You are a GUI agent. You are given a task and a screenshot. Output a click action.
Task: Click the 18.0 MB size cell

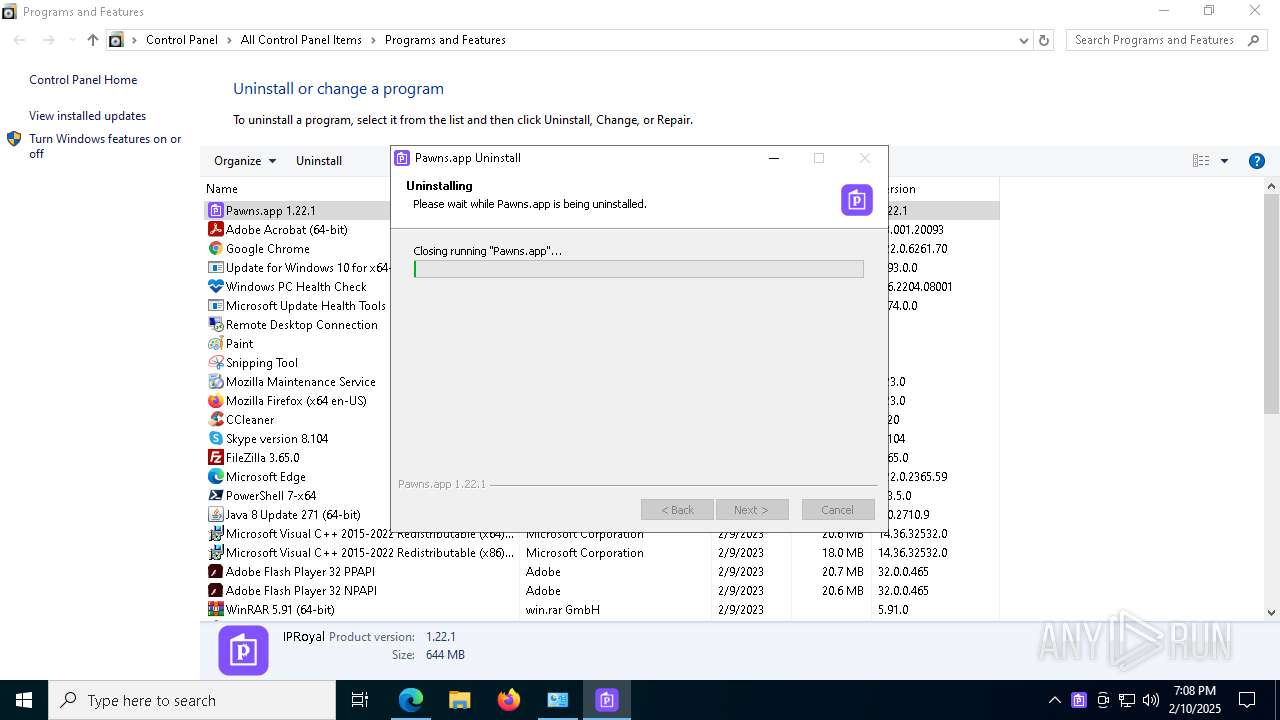[x=842, y=553]
